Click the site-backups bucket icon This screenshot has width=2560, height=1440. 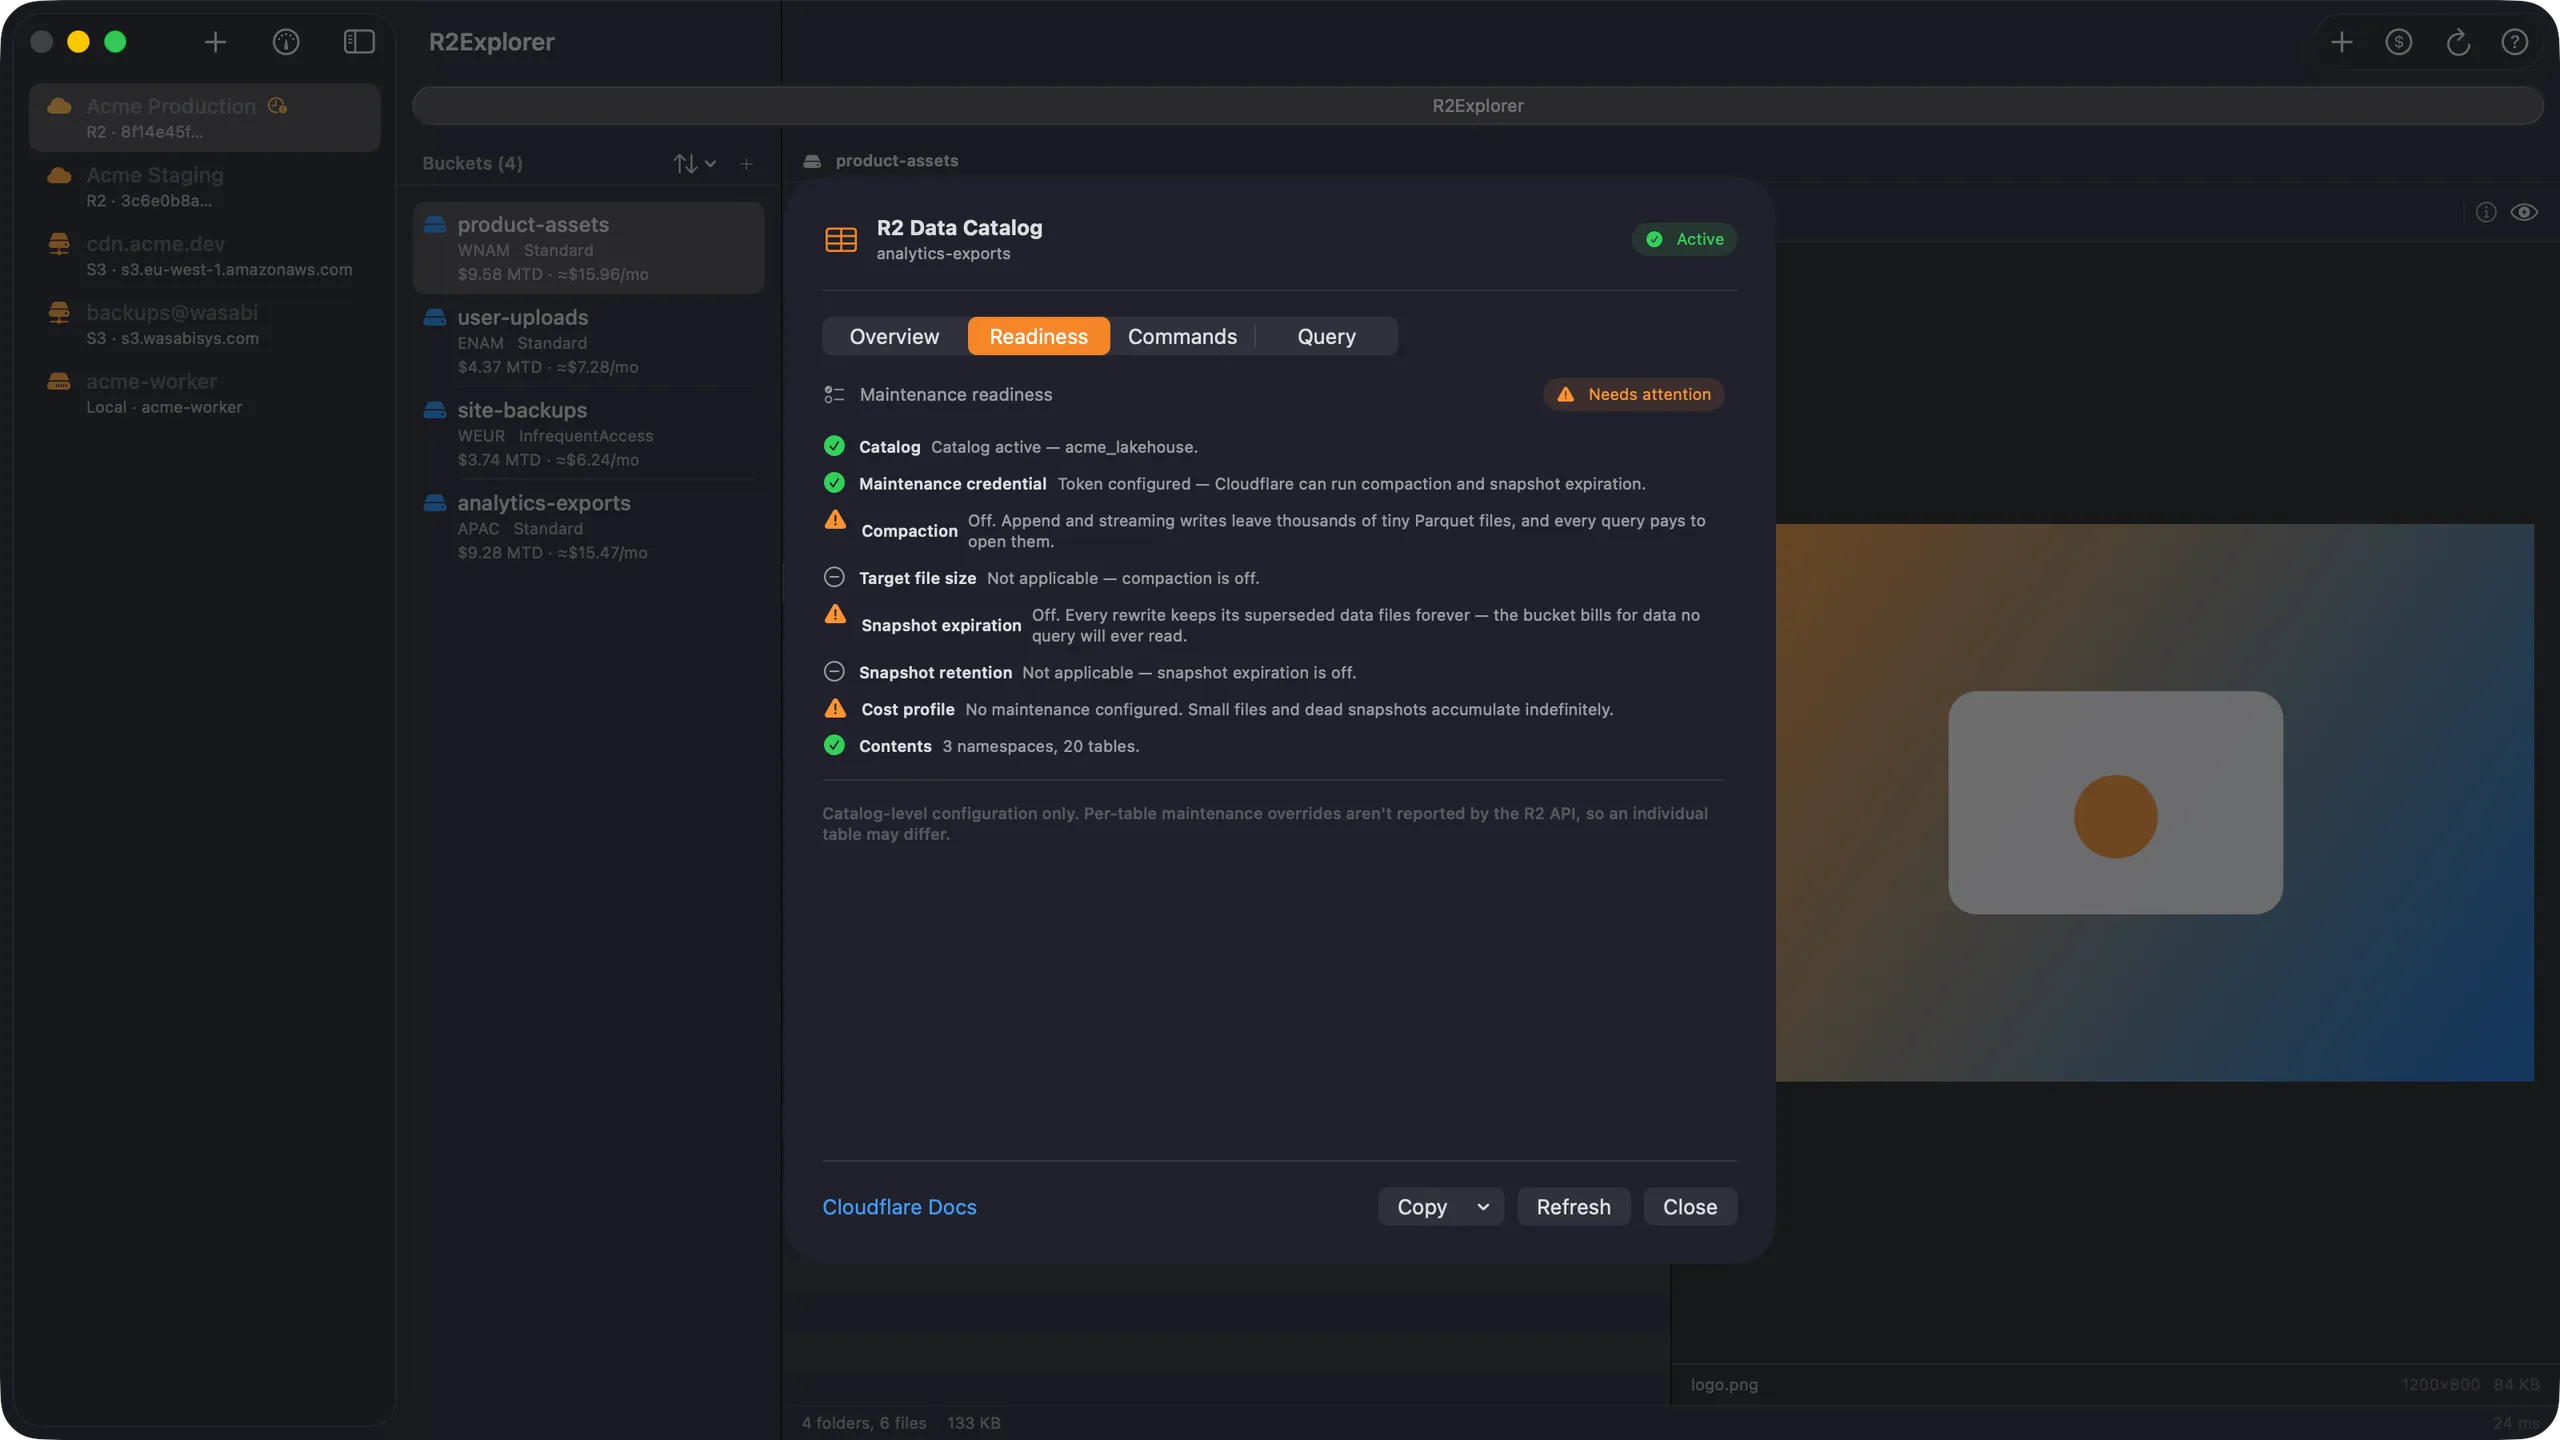(x=435, y=410)
